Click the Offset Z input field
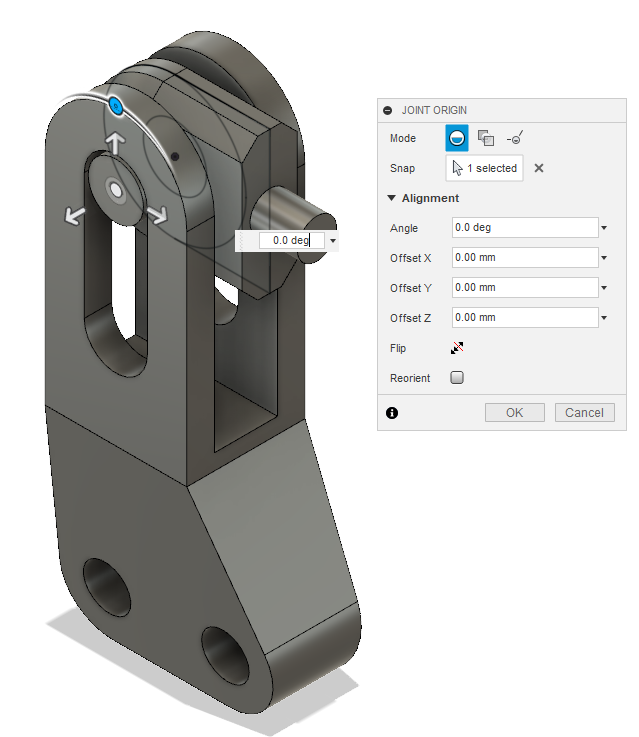Screen dimensions: 639x737 click(525, 318)
